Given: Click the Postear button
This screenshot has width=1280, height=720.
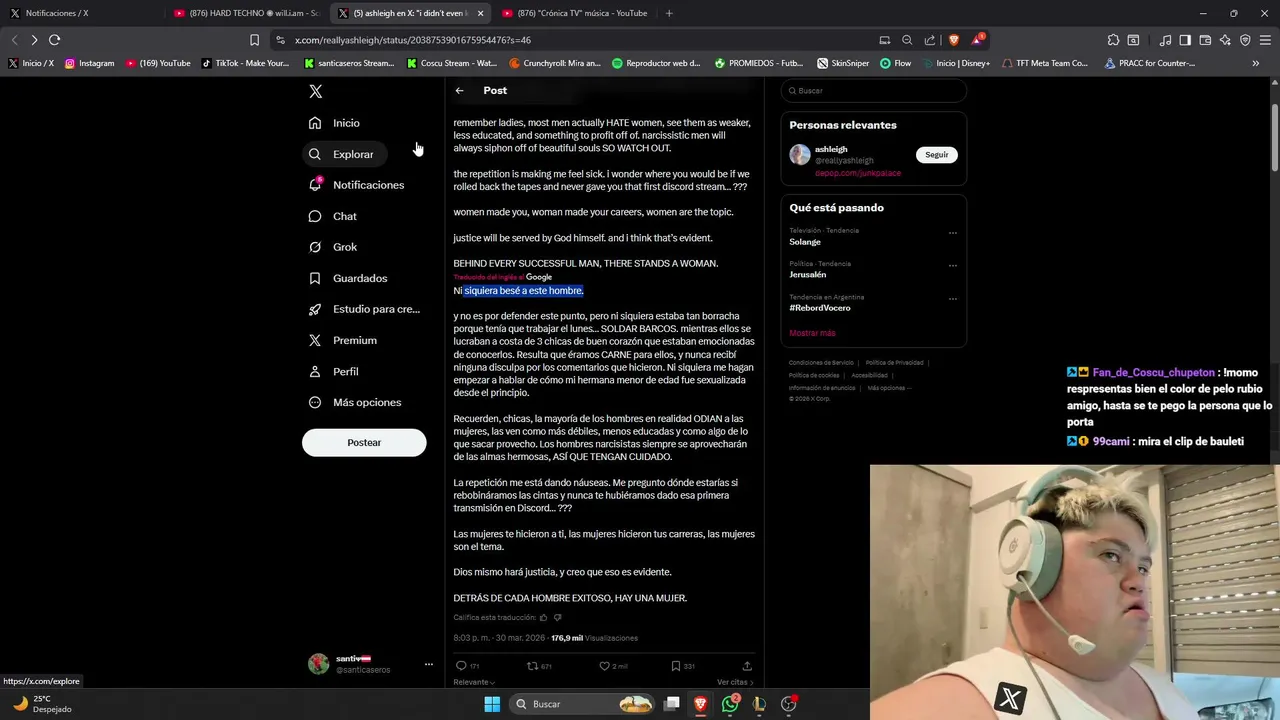Looking at the screenshot, I should click(x=364, y=442).
